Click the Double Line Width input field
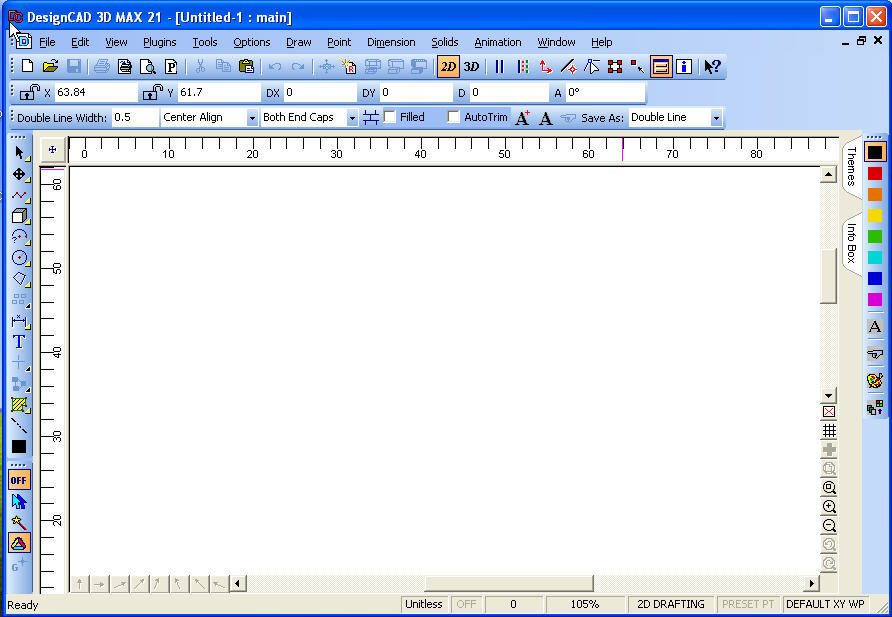 (x=135, y=118)
